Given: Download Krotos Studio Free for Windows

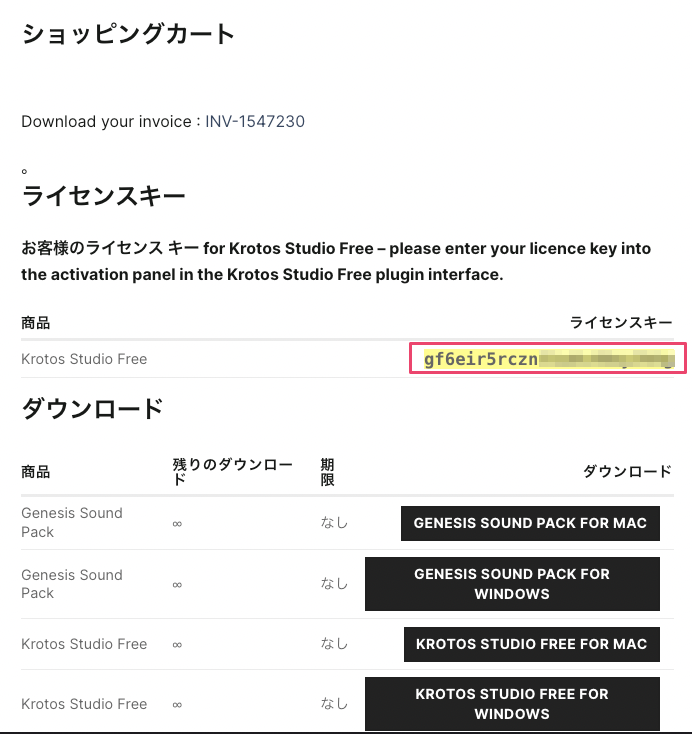Looking at the screenshot, I should coord(512,704).
